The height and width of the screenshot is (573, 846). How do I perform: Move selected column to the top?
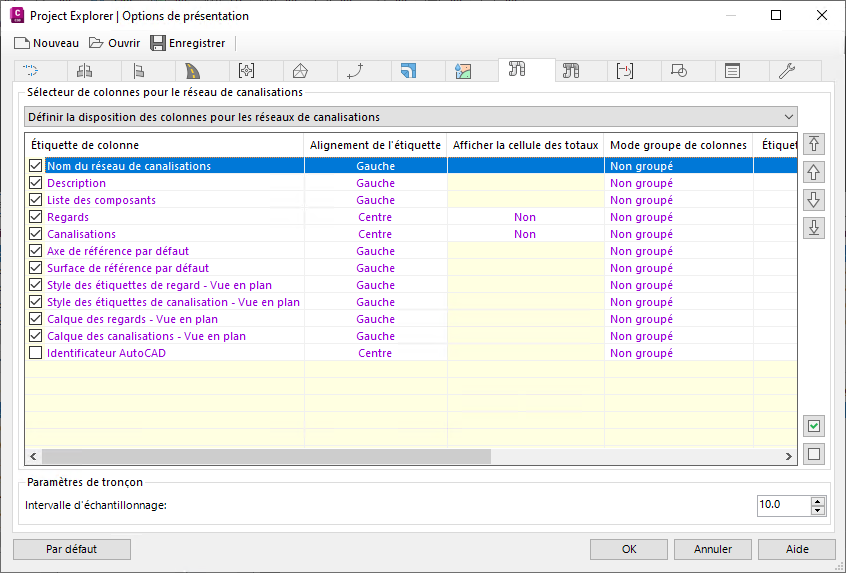[814, 144]
